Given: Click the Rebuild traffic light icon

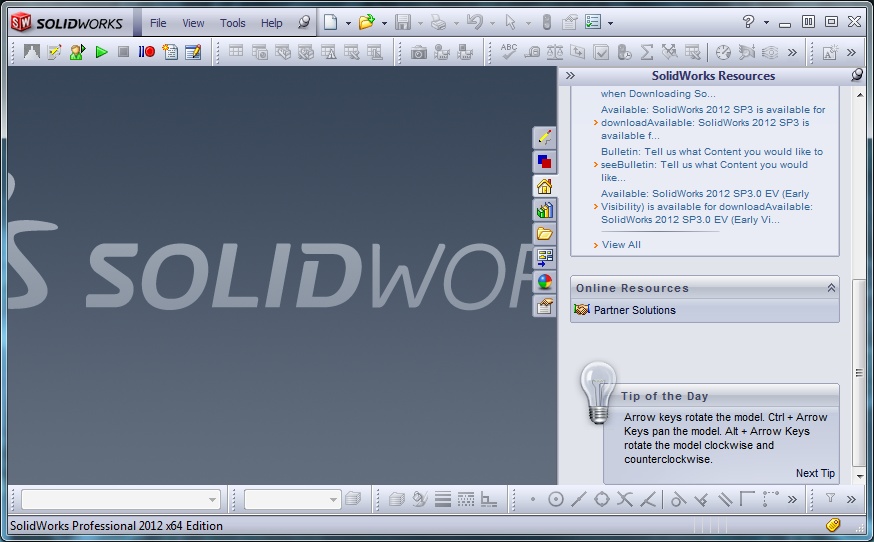Looking at the screenshot, I should (x=546, y=22).
